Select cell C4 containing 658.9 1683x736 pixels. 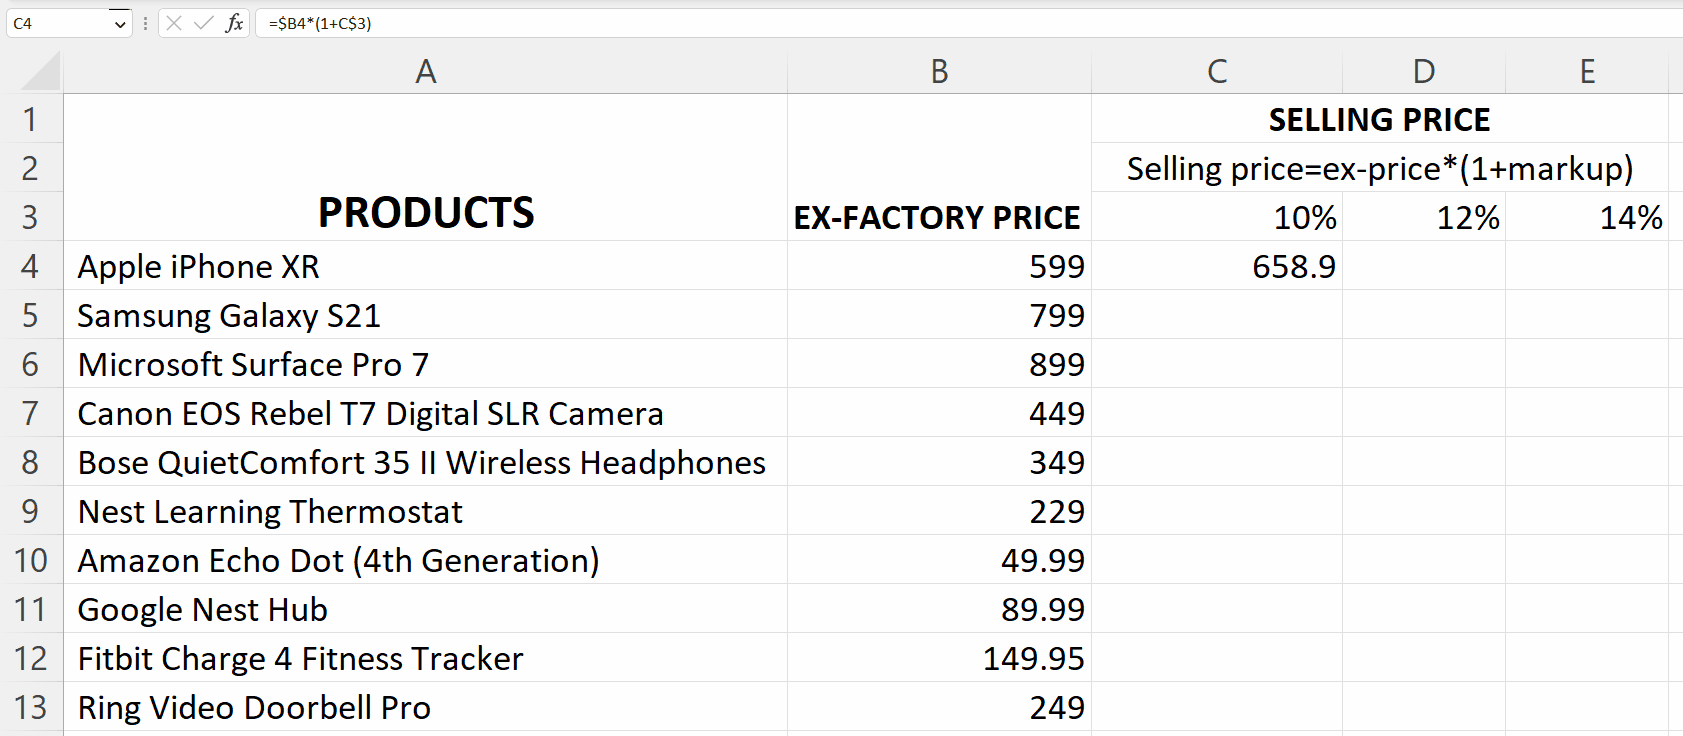(1216, 267)
